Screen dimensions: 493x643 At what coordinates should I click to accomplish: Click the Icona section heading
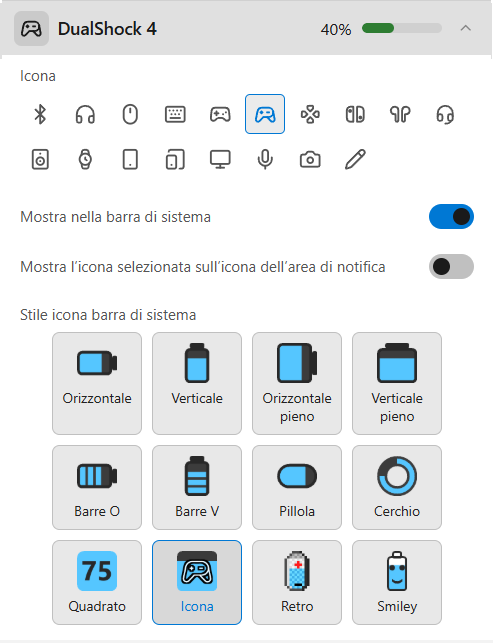pos(38,76)
